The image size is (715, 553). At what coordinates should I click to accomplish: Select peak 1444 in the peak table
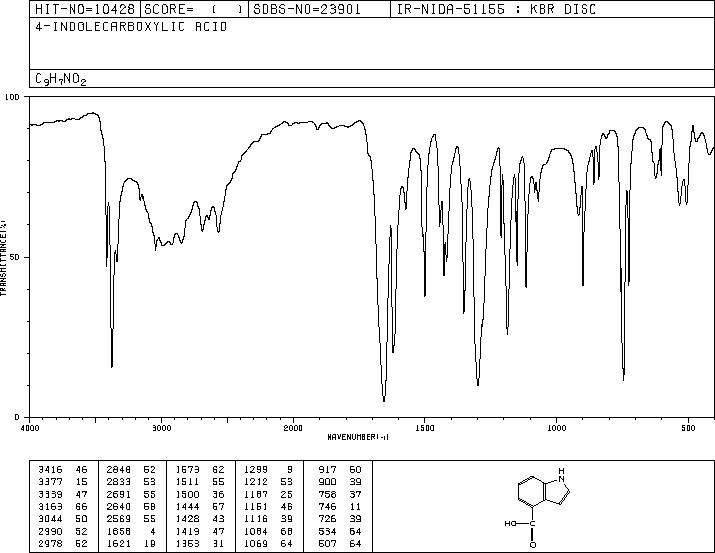pyautogui.click(x=187, y=506)
